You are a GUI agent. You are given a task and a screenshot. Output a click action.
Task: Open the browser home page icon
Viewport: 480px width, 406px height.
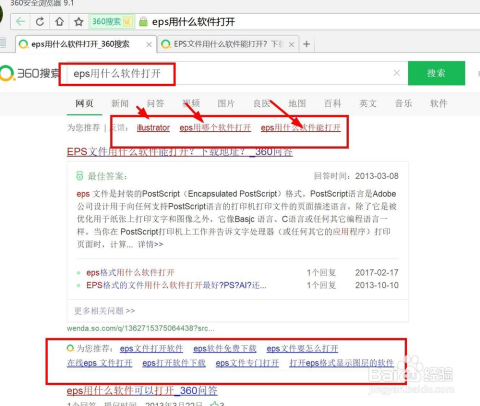click(x=59, y=22)
